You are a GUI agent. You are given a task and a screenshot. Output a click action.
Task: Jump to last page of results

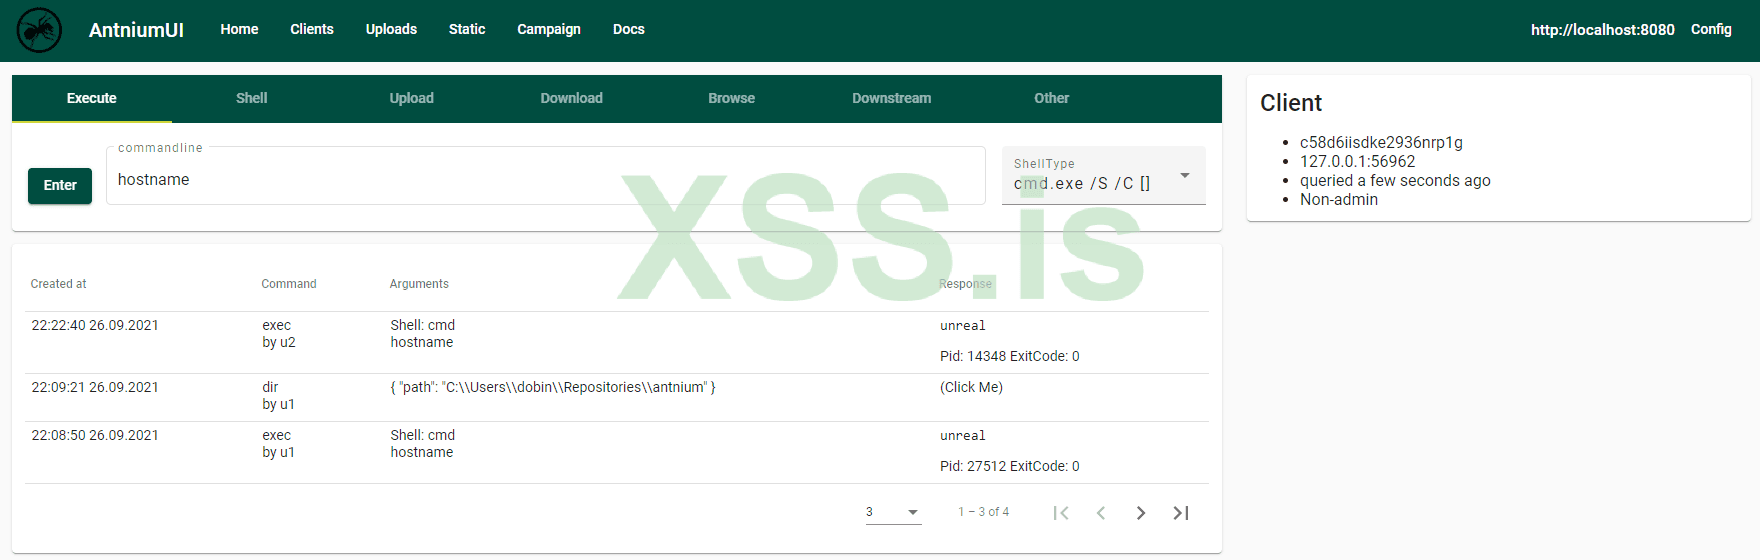1181,513
